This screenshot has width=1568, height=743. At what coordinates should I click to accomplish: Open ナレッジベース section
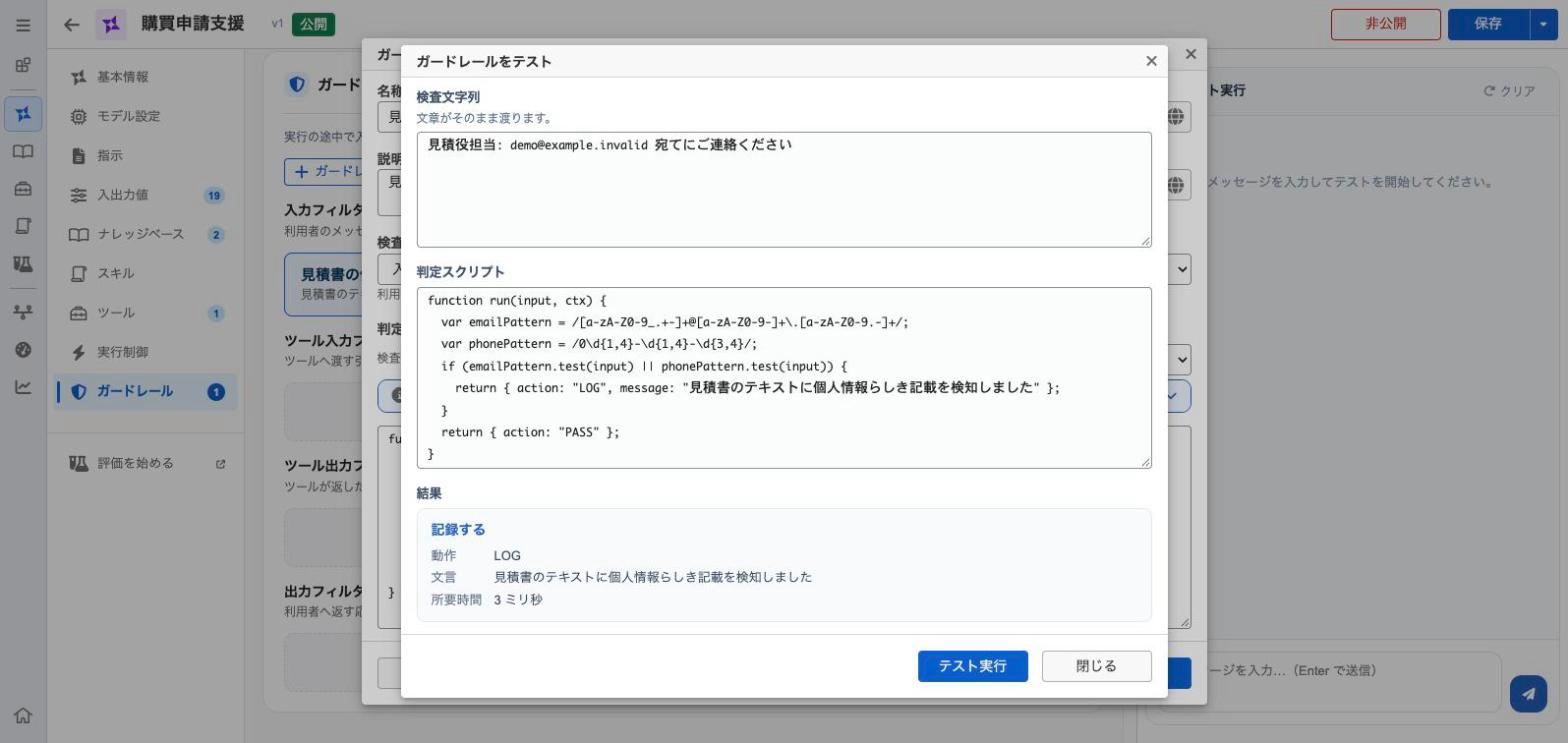point(147,234)
